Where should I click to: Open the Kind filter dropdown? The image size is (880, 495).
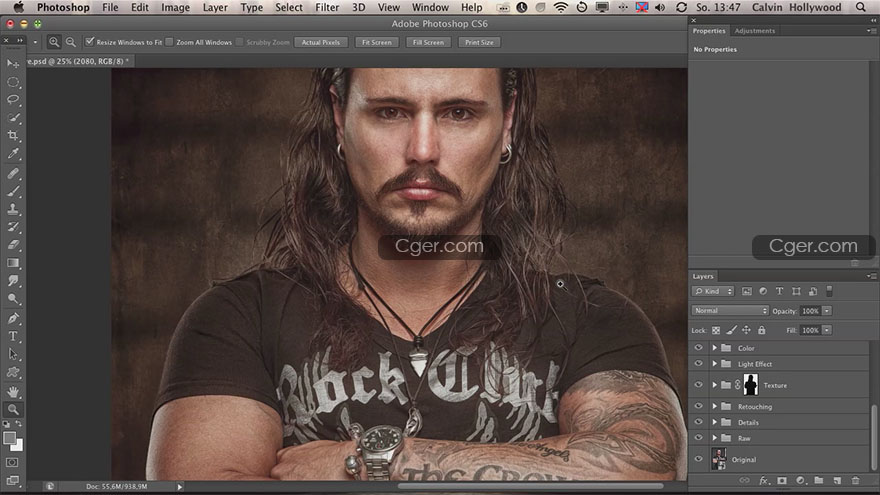[x=713, y=291]
